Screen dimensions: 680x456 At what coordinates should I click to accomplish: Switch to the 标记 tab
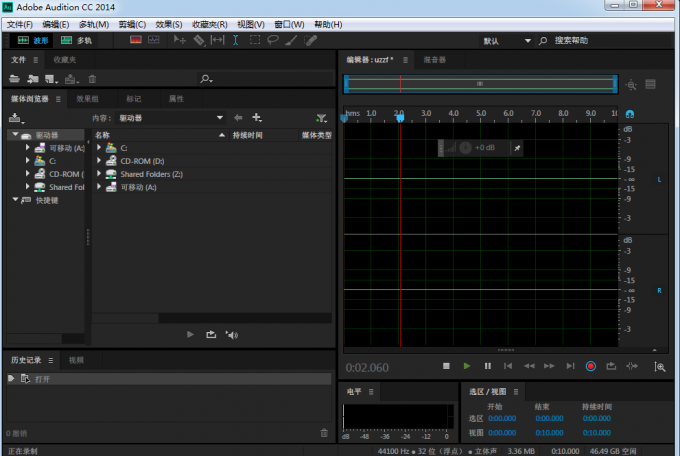[x=134, y=99]
